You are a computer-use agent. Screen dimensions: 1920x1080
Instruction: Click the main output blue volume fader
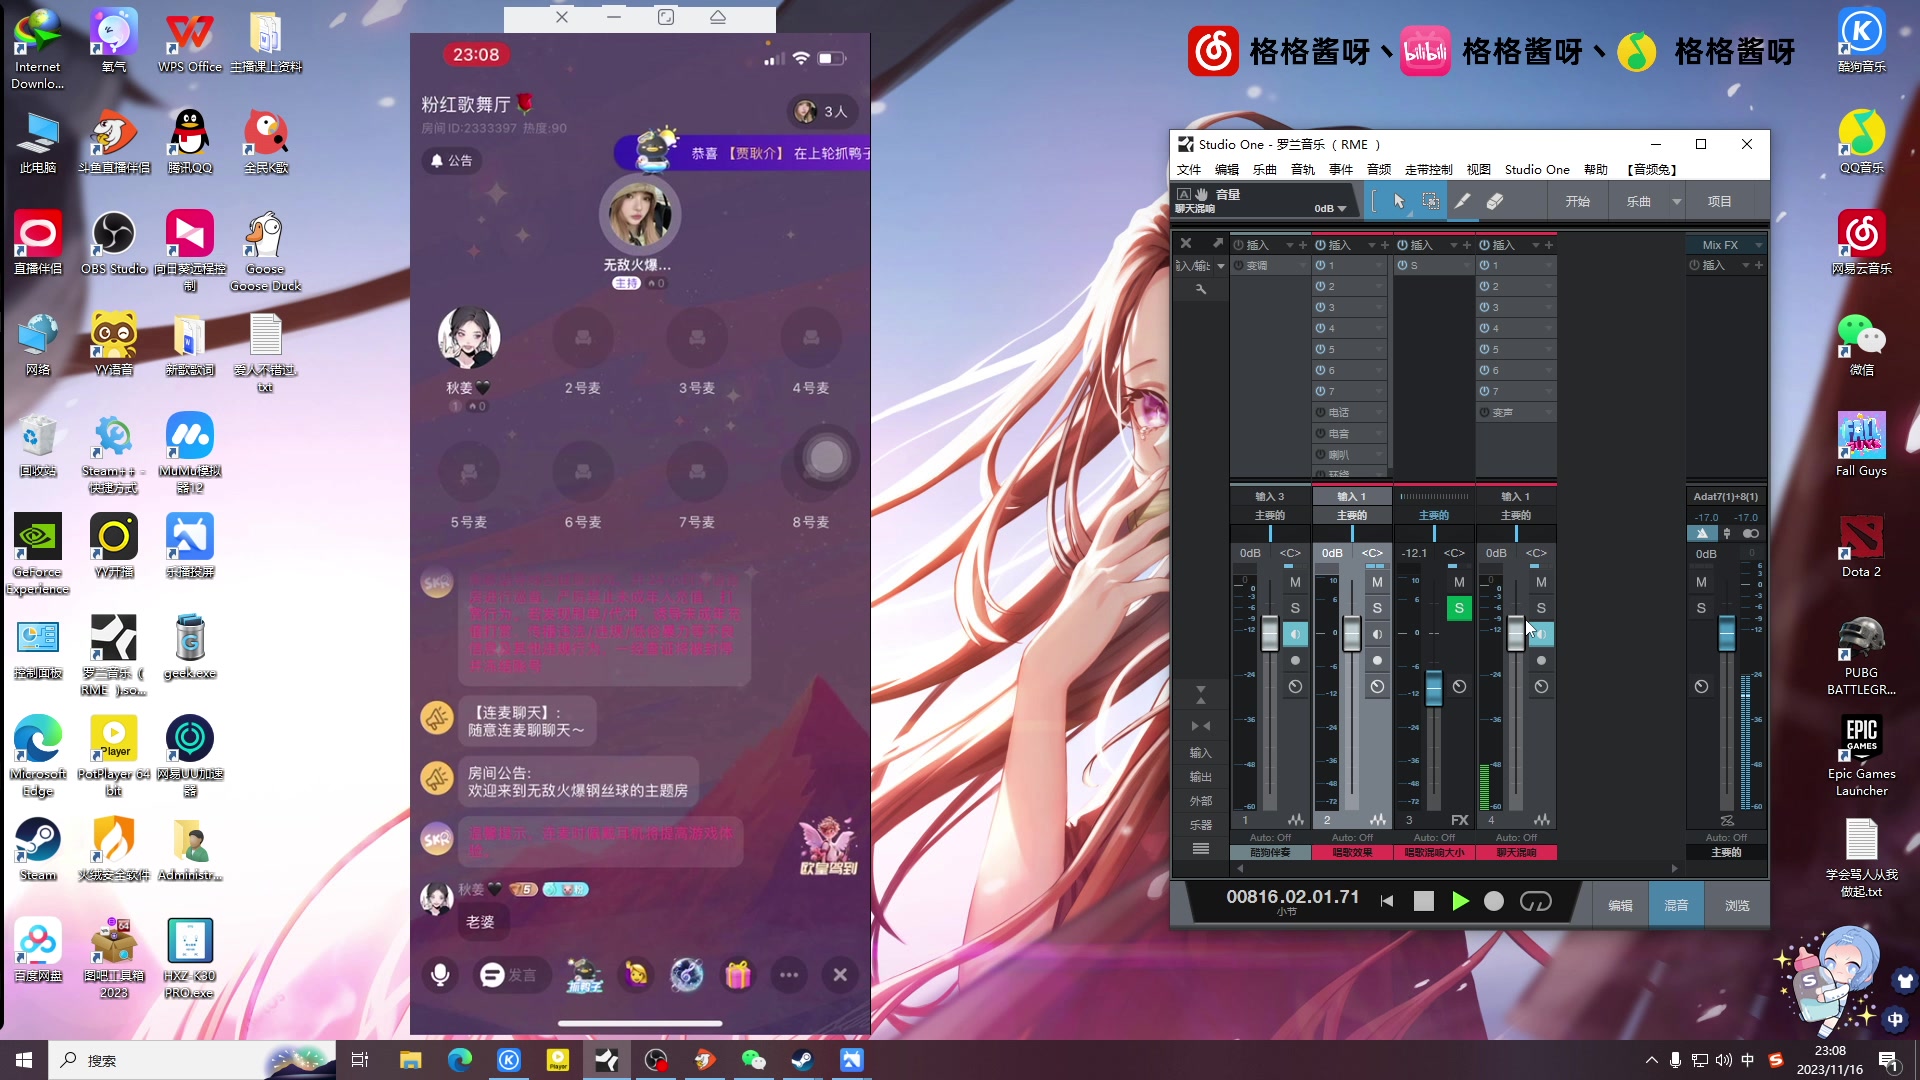1727,634
